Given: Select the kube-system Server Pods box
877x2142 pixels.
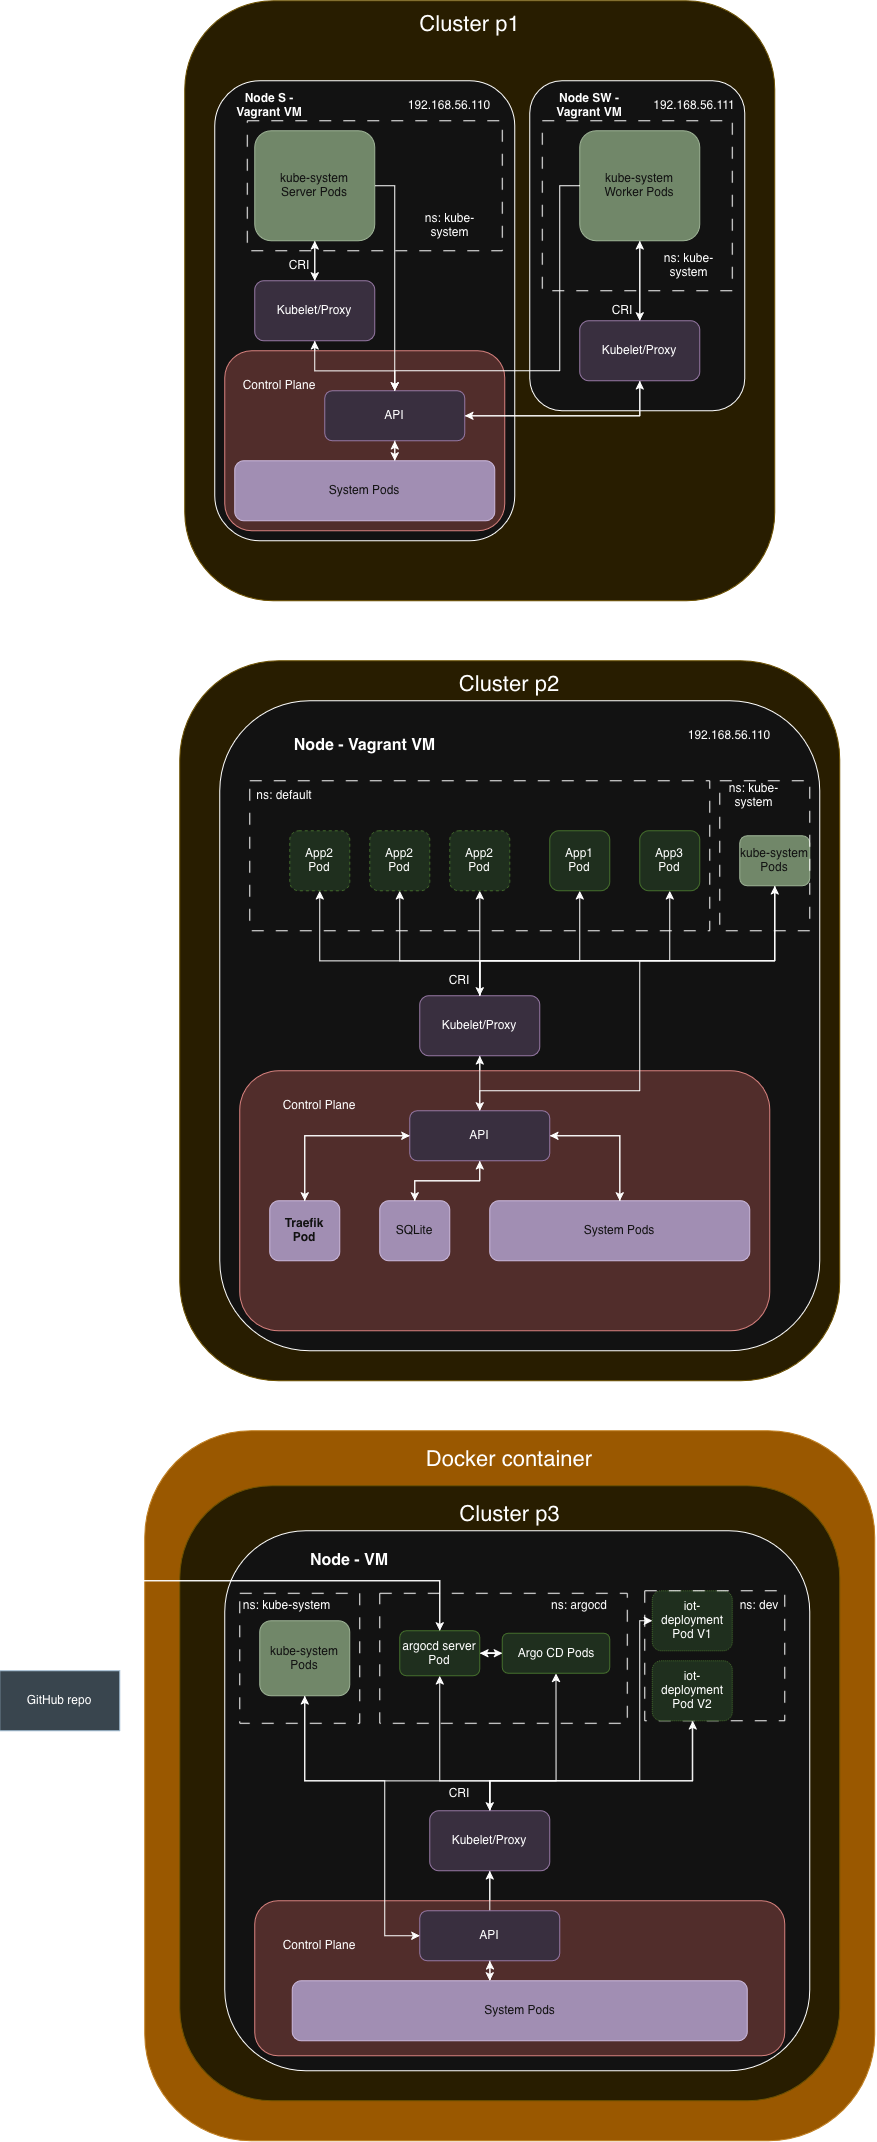Looking at the screenshot, I should (x=315, y=185).
